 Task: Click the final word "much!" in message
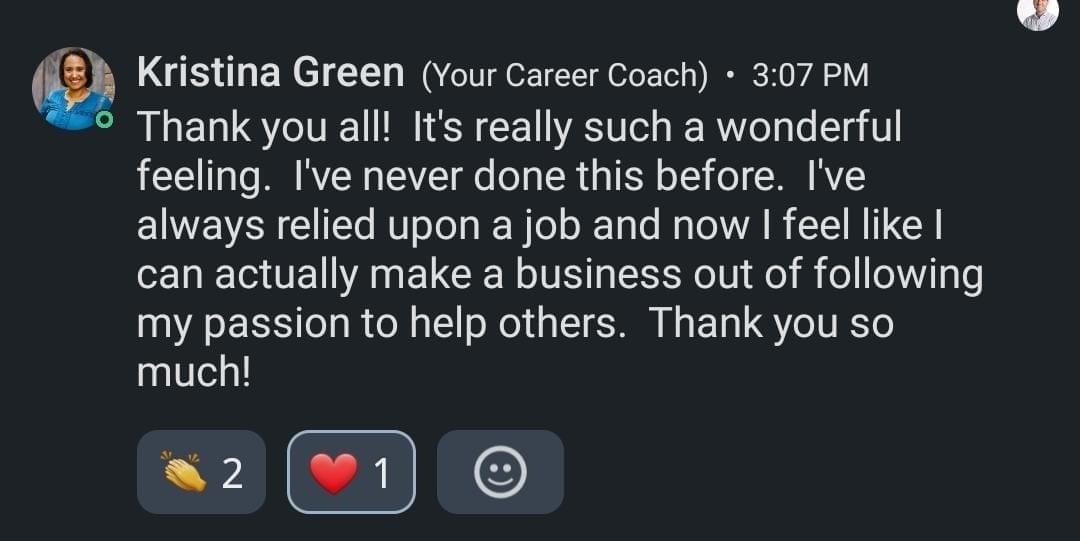pyautogui.click(x=193, y=374)
